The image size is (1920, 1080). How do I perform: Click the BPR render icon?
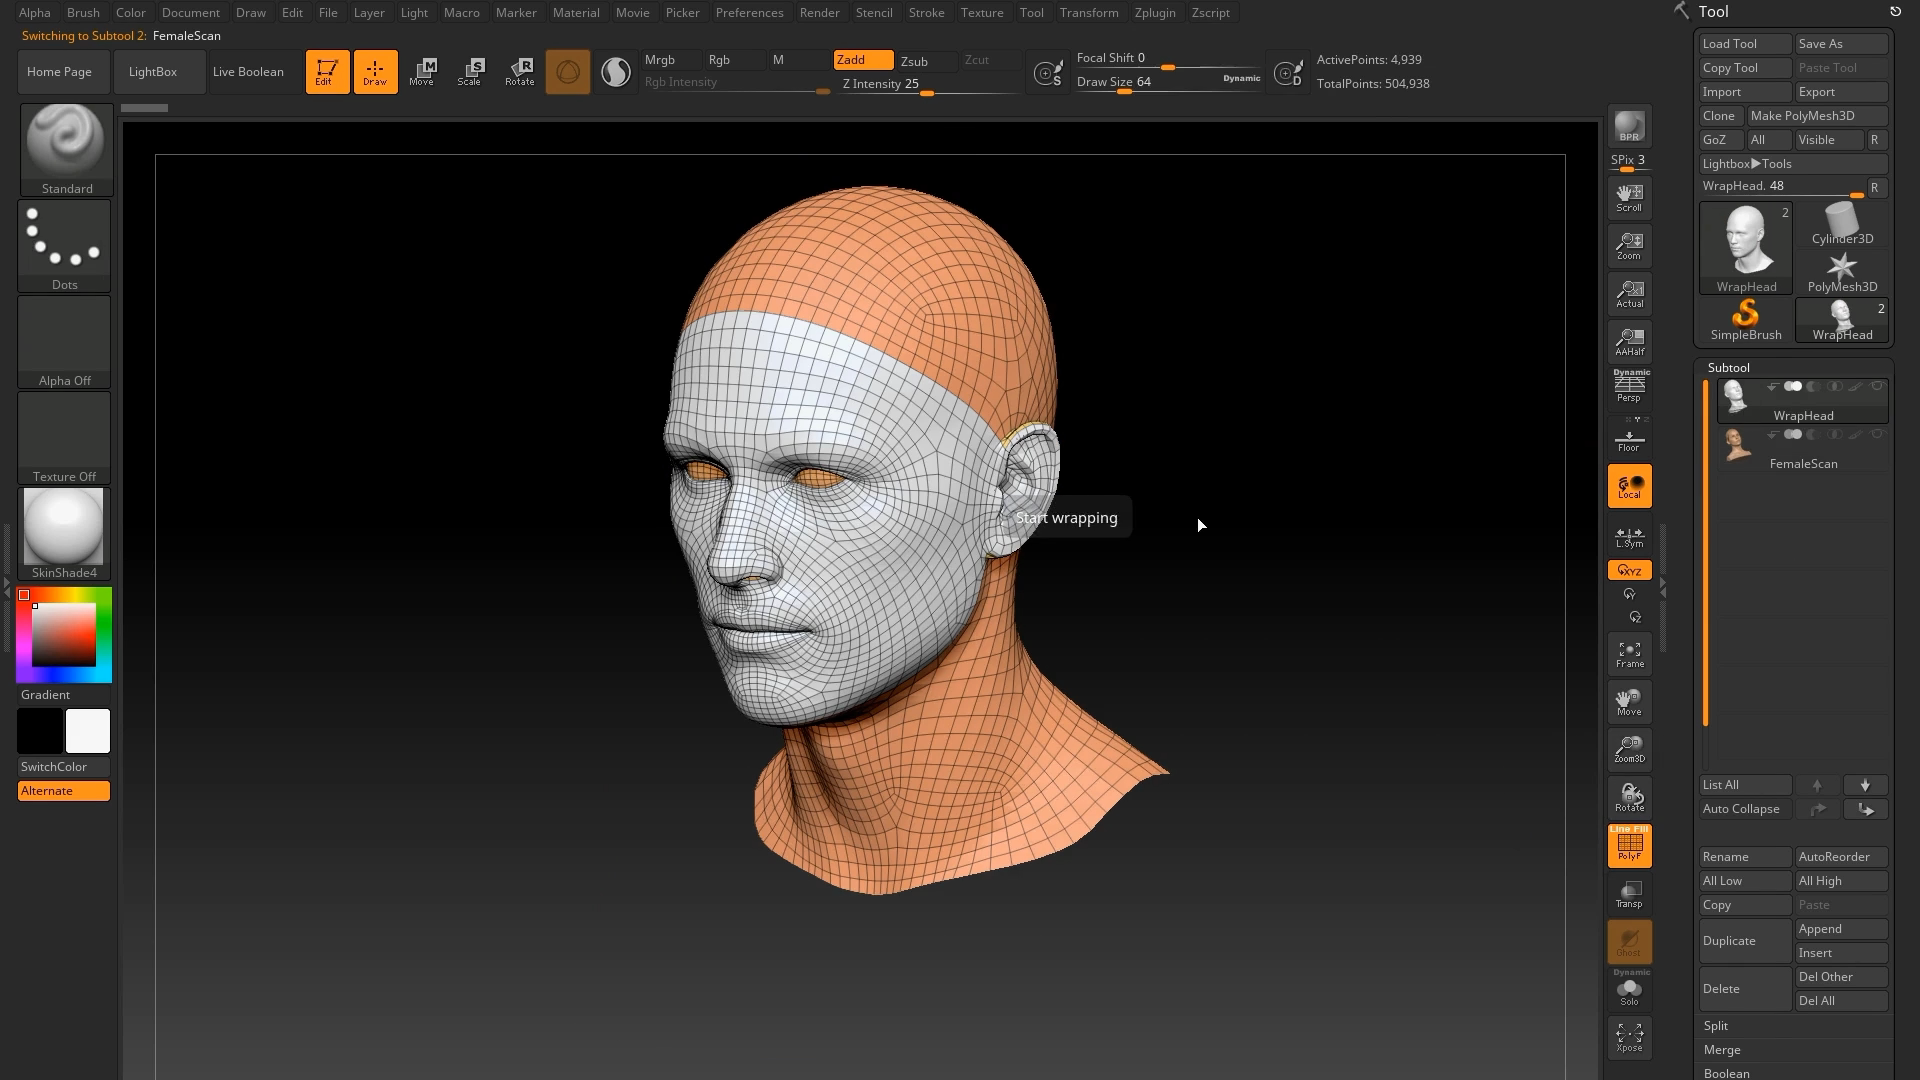point(1629,127)
